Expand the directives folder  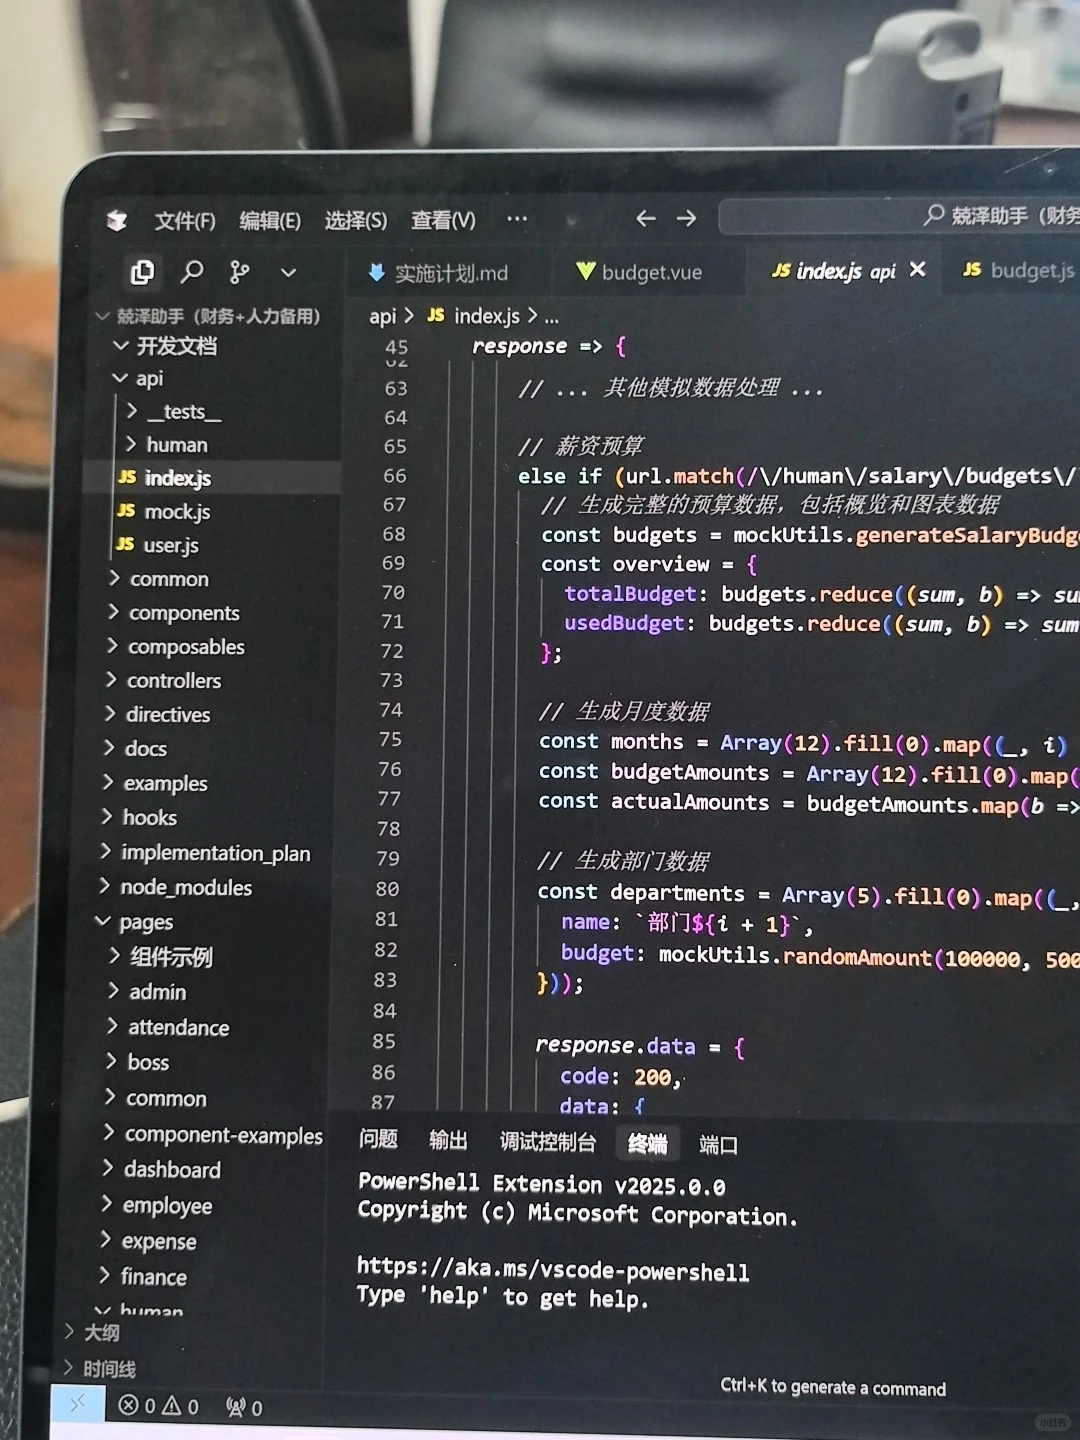coord(157,715)
